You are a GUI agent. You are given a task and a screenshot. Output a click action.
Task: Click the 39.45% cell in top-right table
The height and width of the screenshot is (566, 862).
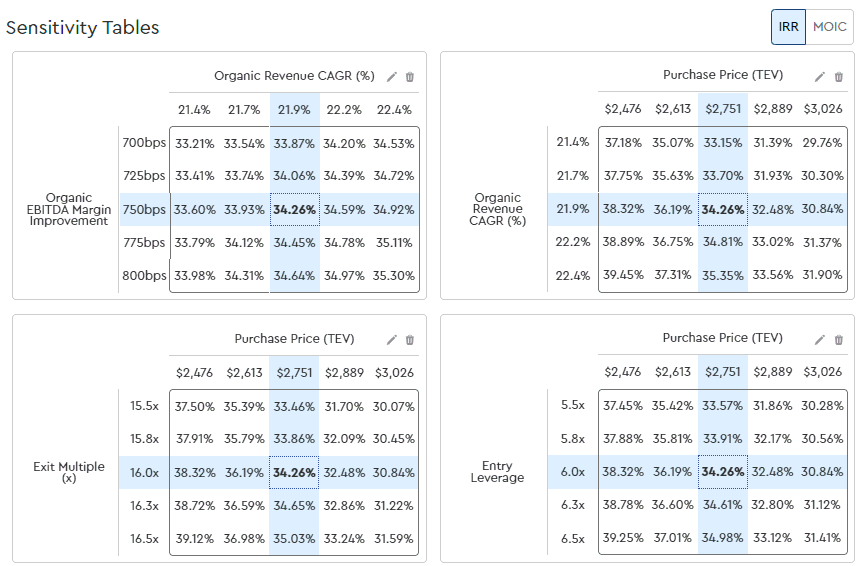tap(623, 276)
